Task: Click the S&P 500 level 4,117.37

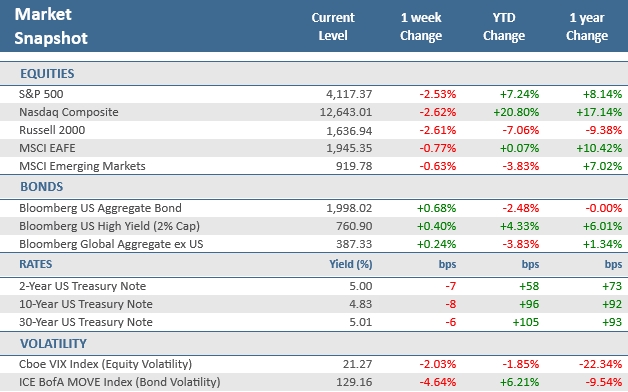Action: point(349,94)
